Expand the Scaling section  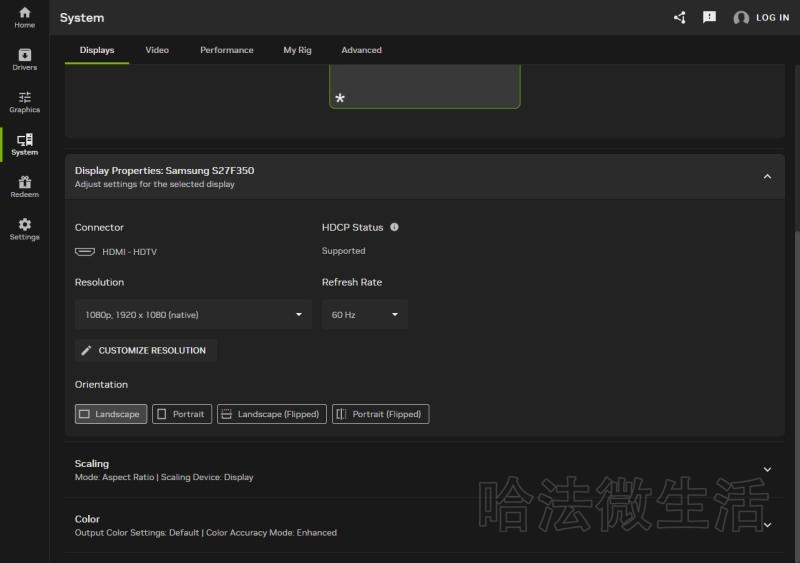pos(767,470)
